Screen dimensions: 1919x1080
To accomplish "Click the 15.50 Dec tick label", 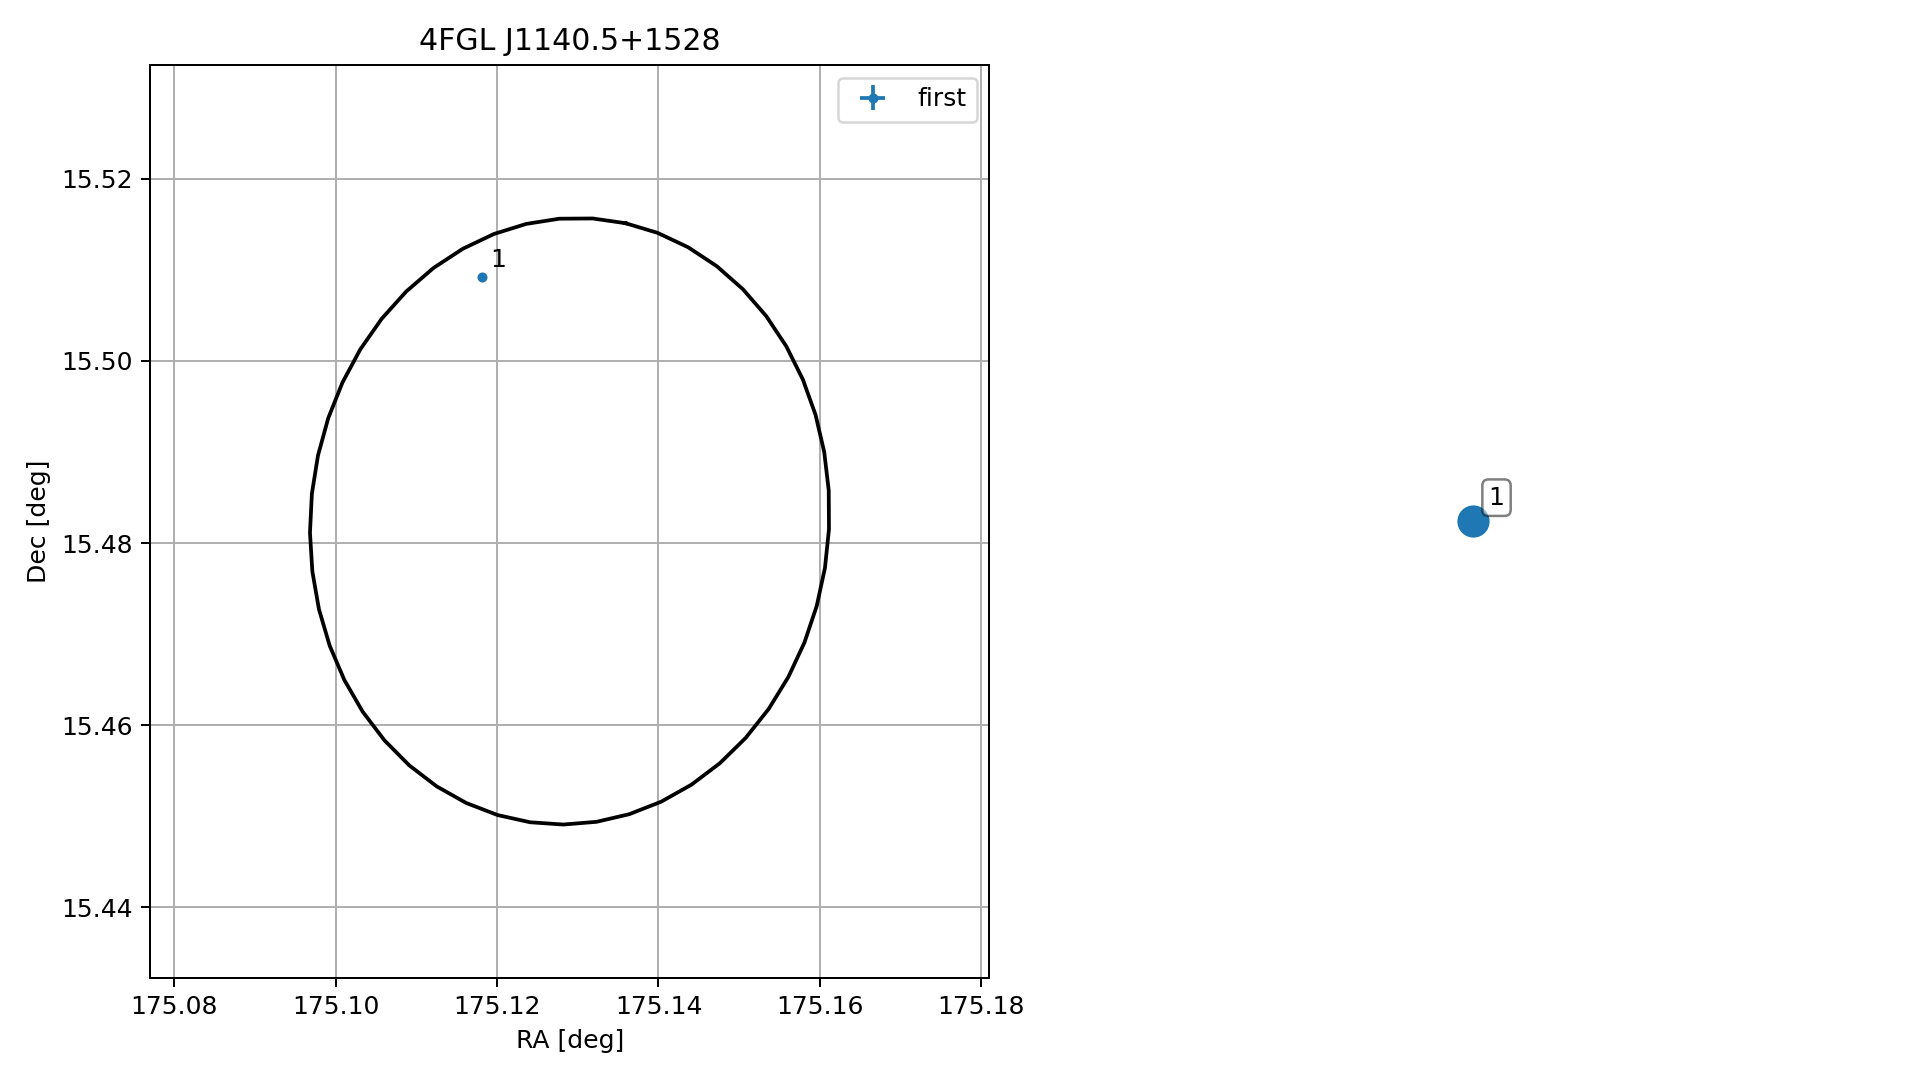I will [x=97, y=362].
